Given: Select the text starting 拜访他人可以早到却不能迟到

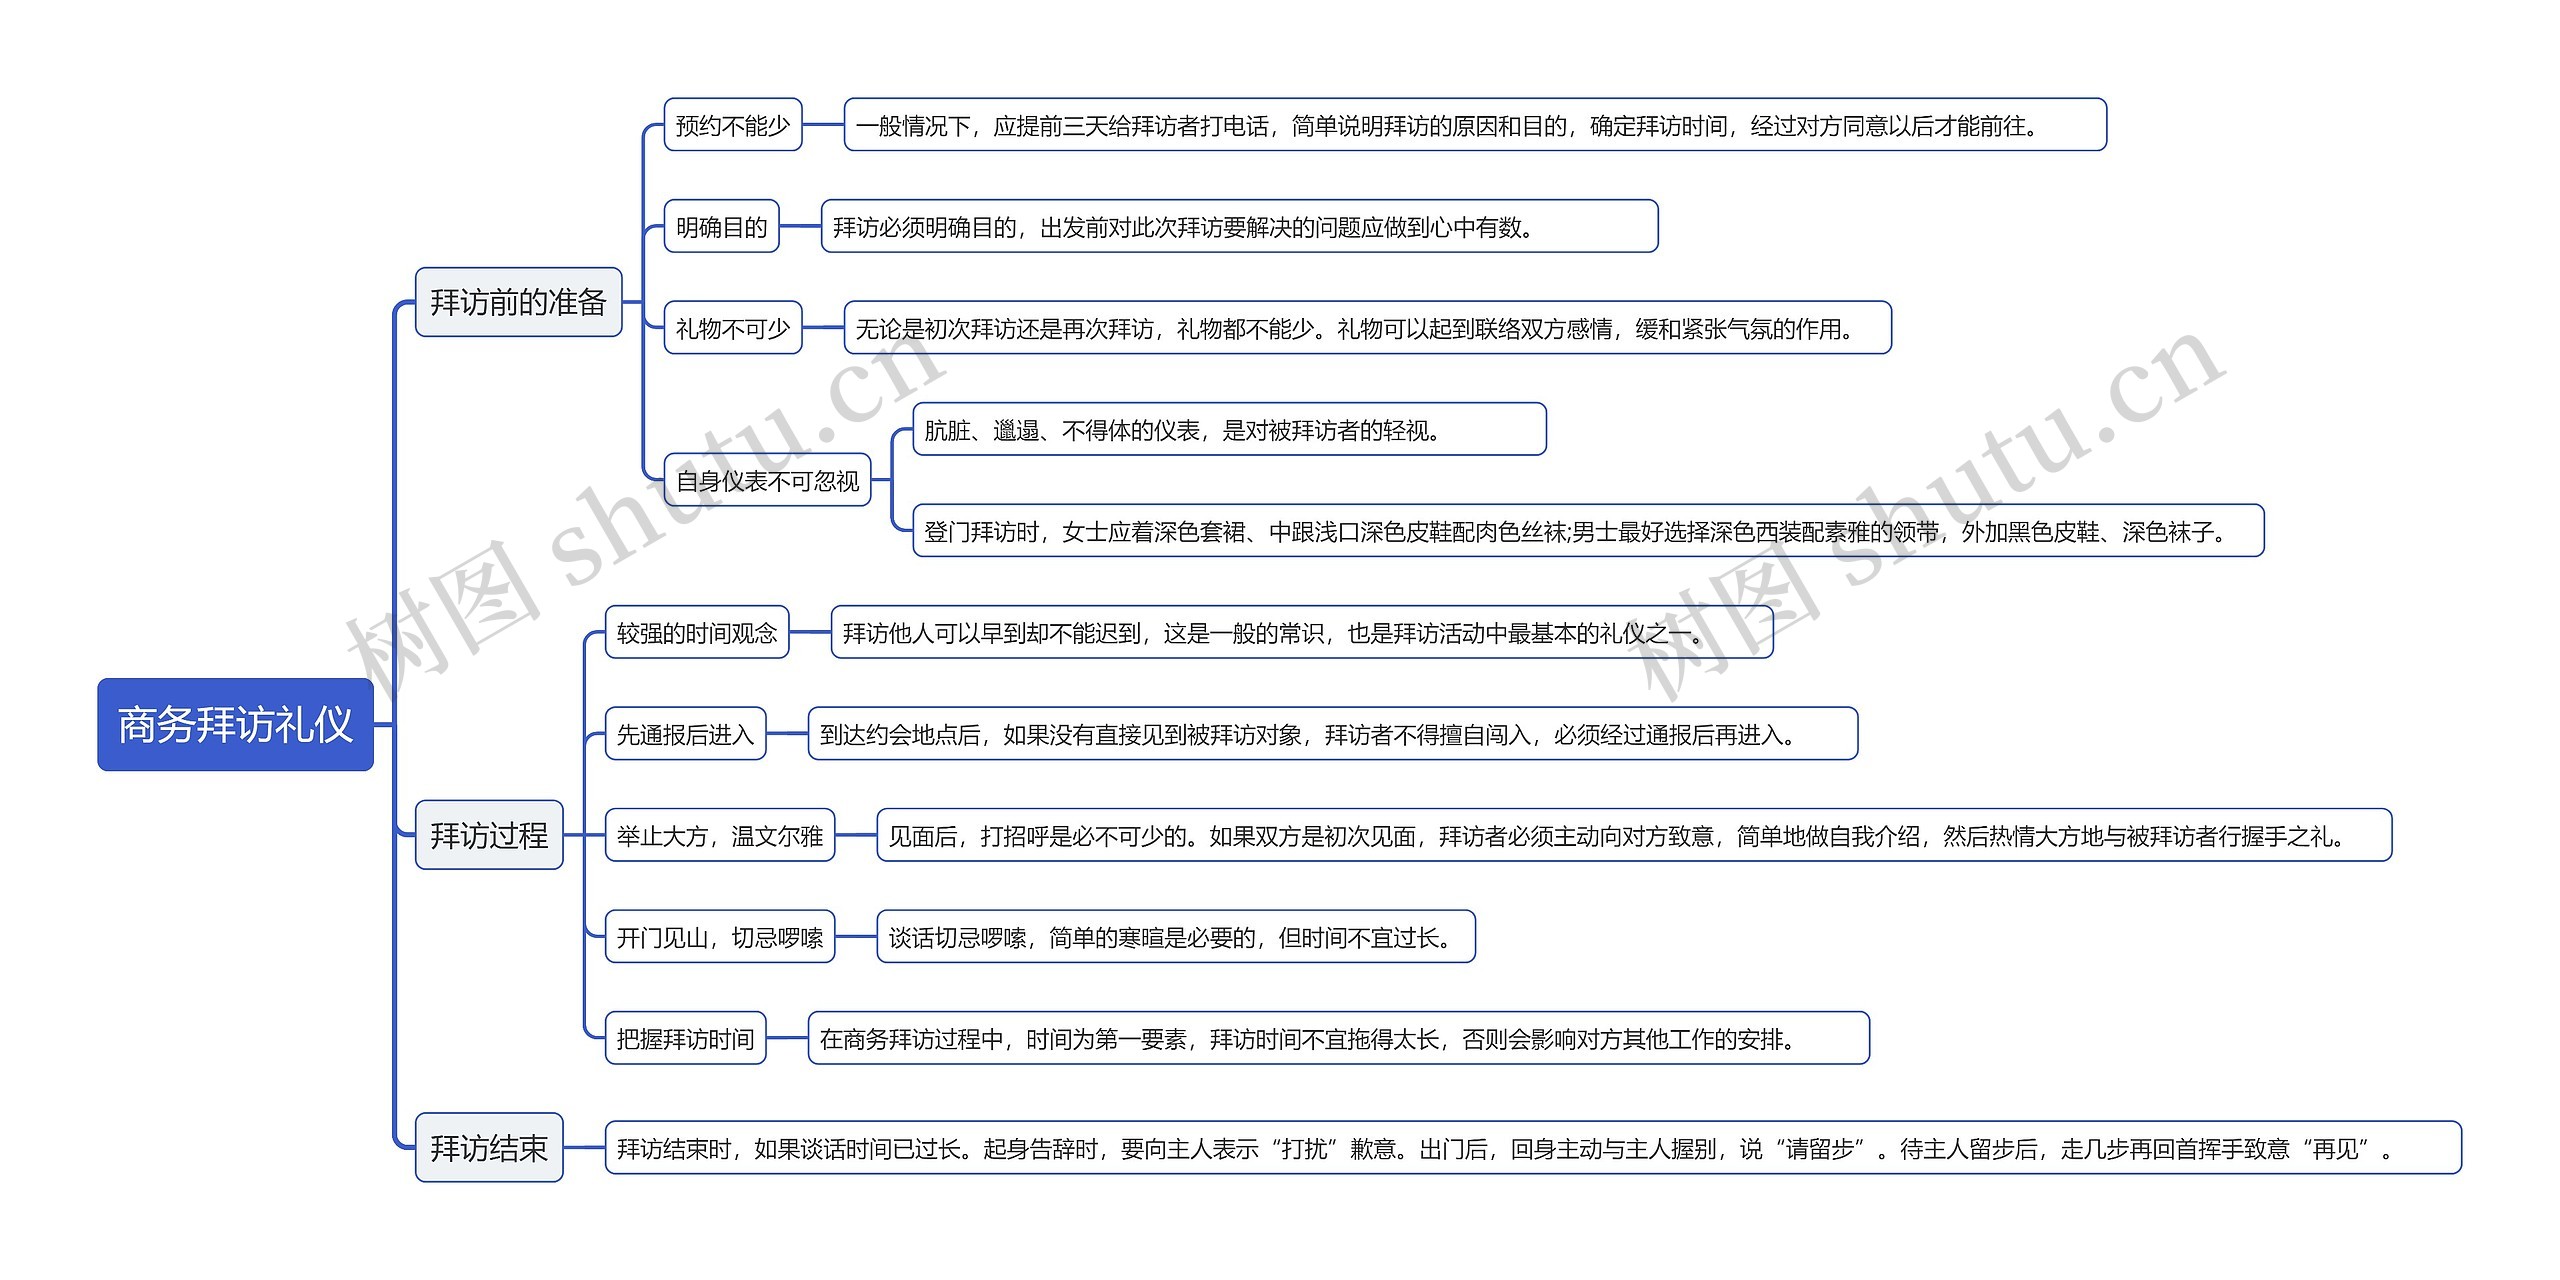Looking at the screenshot, I should point(1302,632).
